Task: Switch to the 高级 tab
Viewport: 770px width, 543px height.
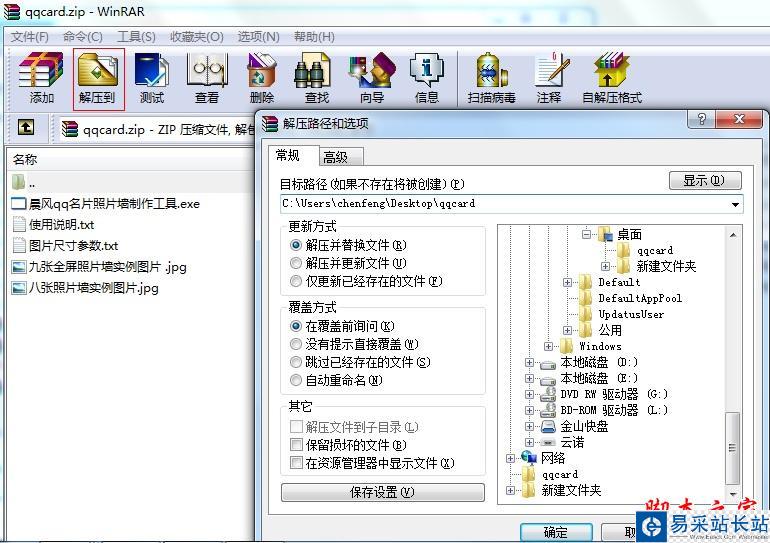Action: [x=342, y=157]
